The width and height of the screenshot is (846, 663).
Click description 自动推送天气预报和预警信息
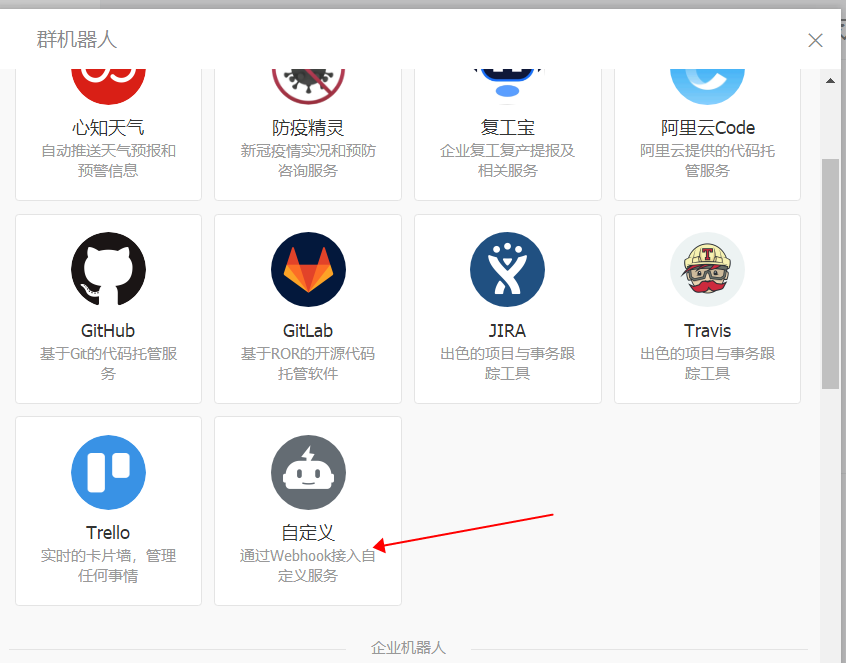click(108, 160)
